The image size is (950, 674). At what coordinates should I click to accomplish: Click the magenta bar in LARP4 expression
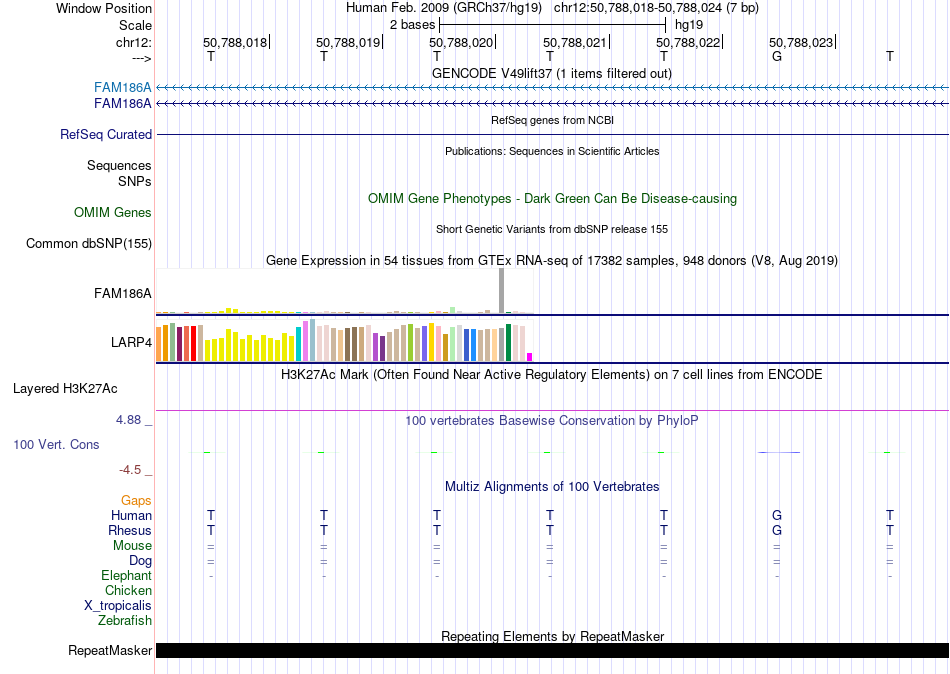tap(530, 357)
